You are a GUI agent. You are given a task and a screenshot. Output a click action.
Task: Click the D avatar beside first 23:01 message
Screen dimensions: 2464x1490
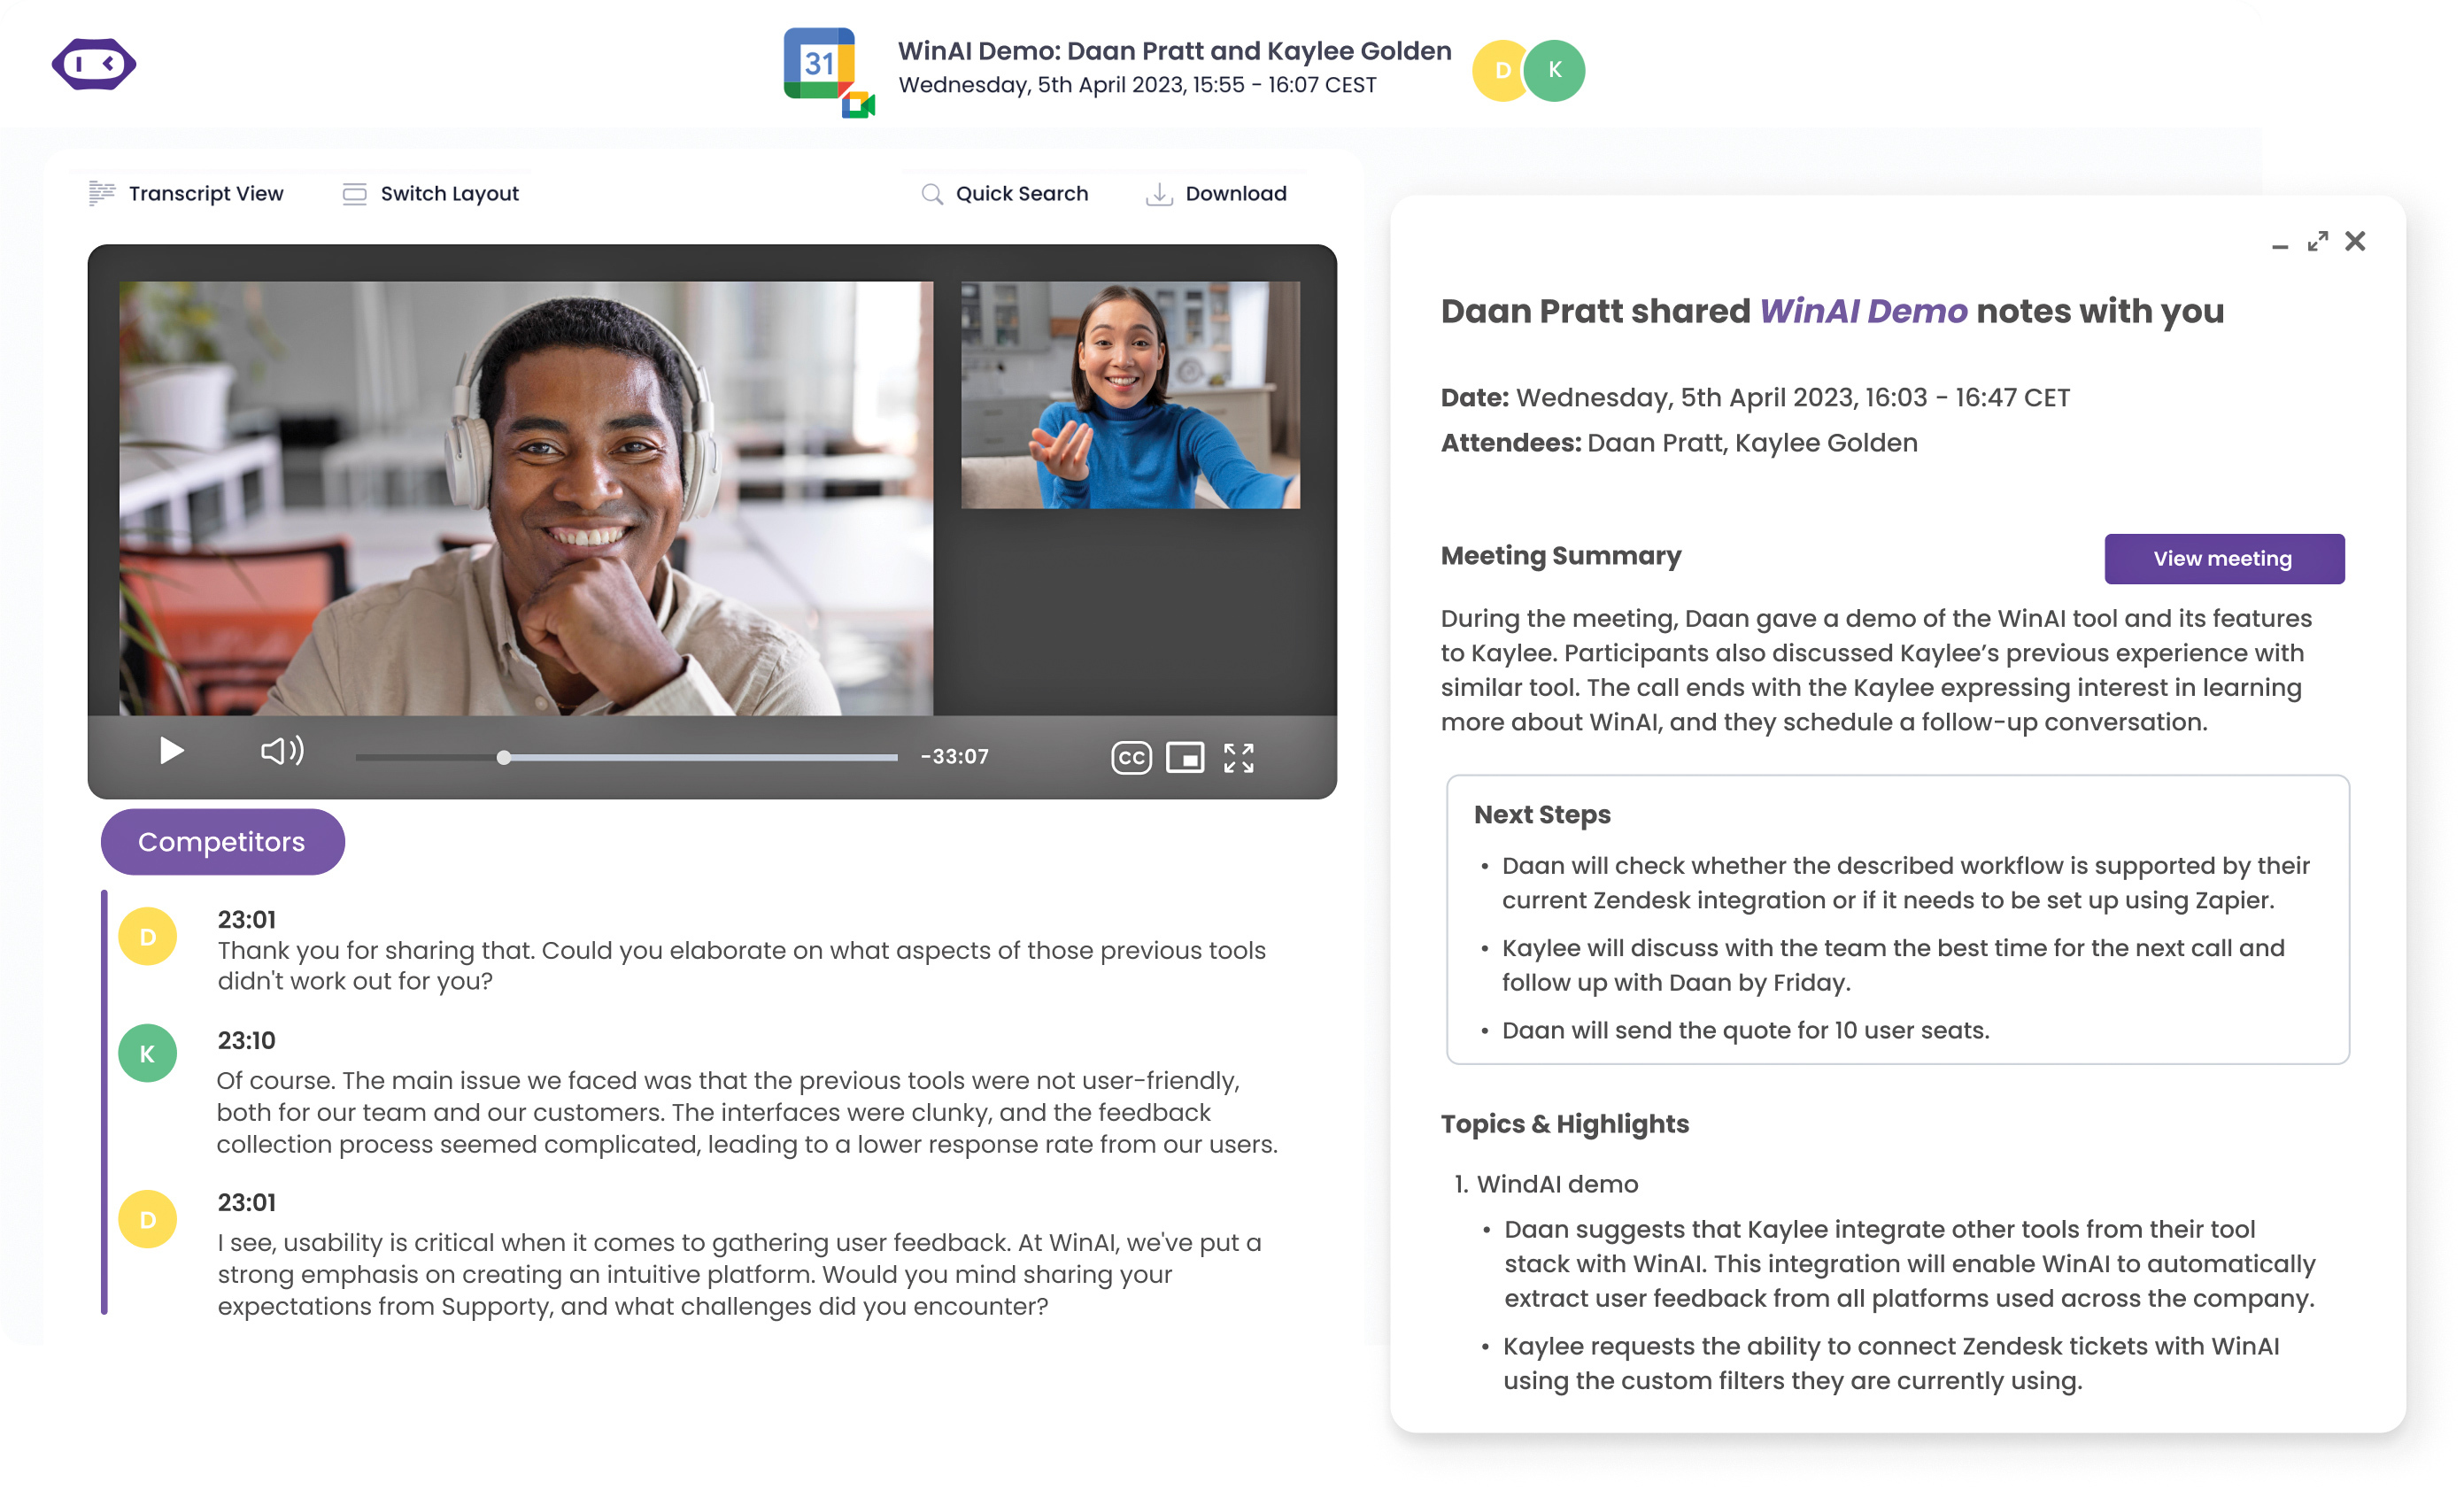click(x=148, y=936)
